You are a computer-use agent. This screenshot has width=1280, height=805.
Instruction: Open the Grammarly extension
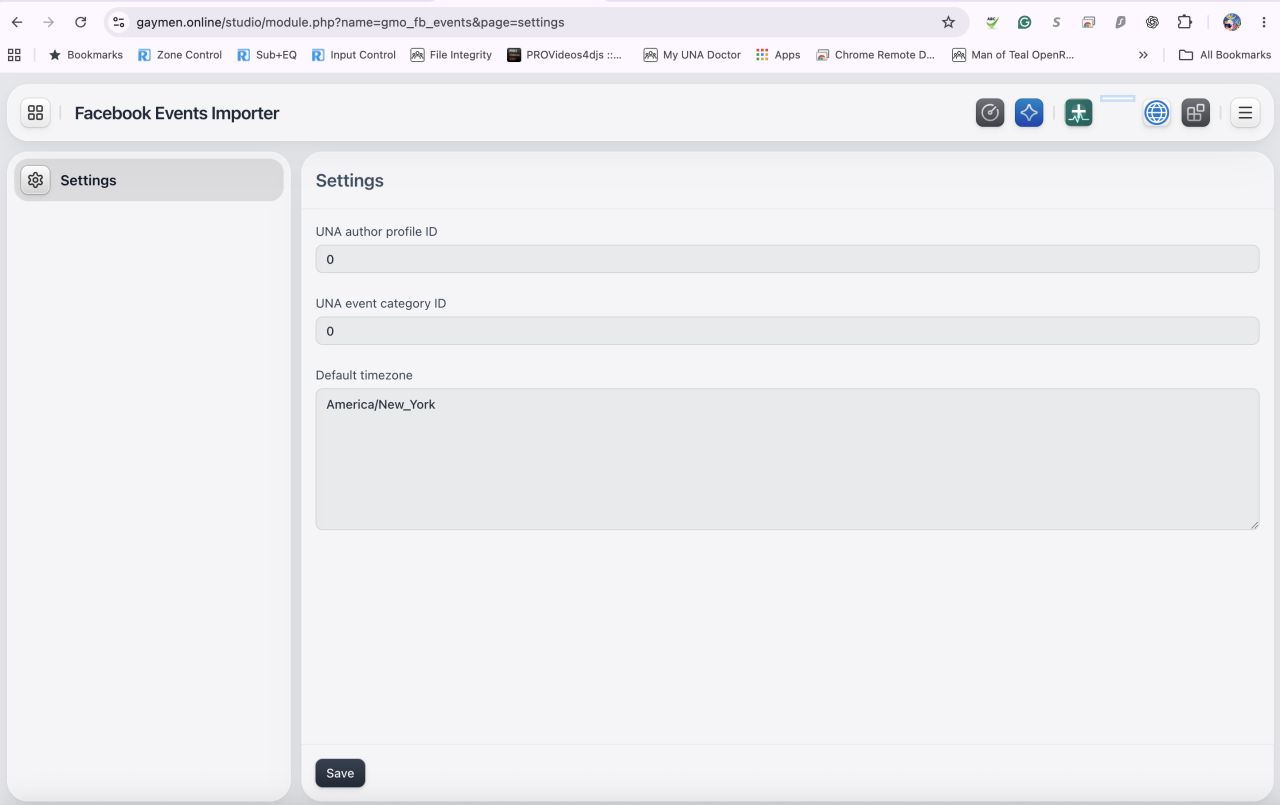[1024, 22]
